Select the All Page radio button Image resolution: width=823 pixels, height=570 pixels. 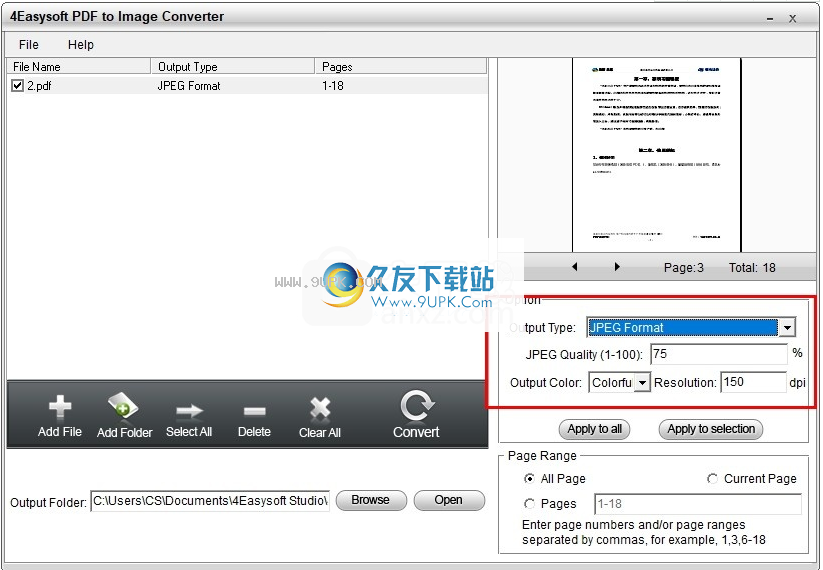[529, 479]
